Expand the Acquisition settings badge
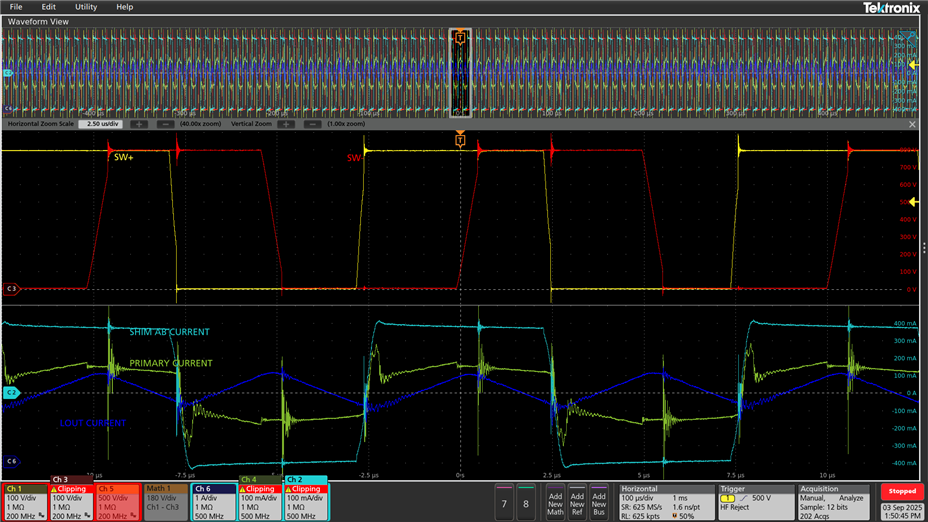The height and width of the screenshot is (522, 928). 833,502
